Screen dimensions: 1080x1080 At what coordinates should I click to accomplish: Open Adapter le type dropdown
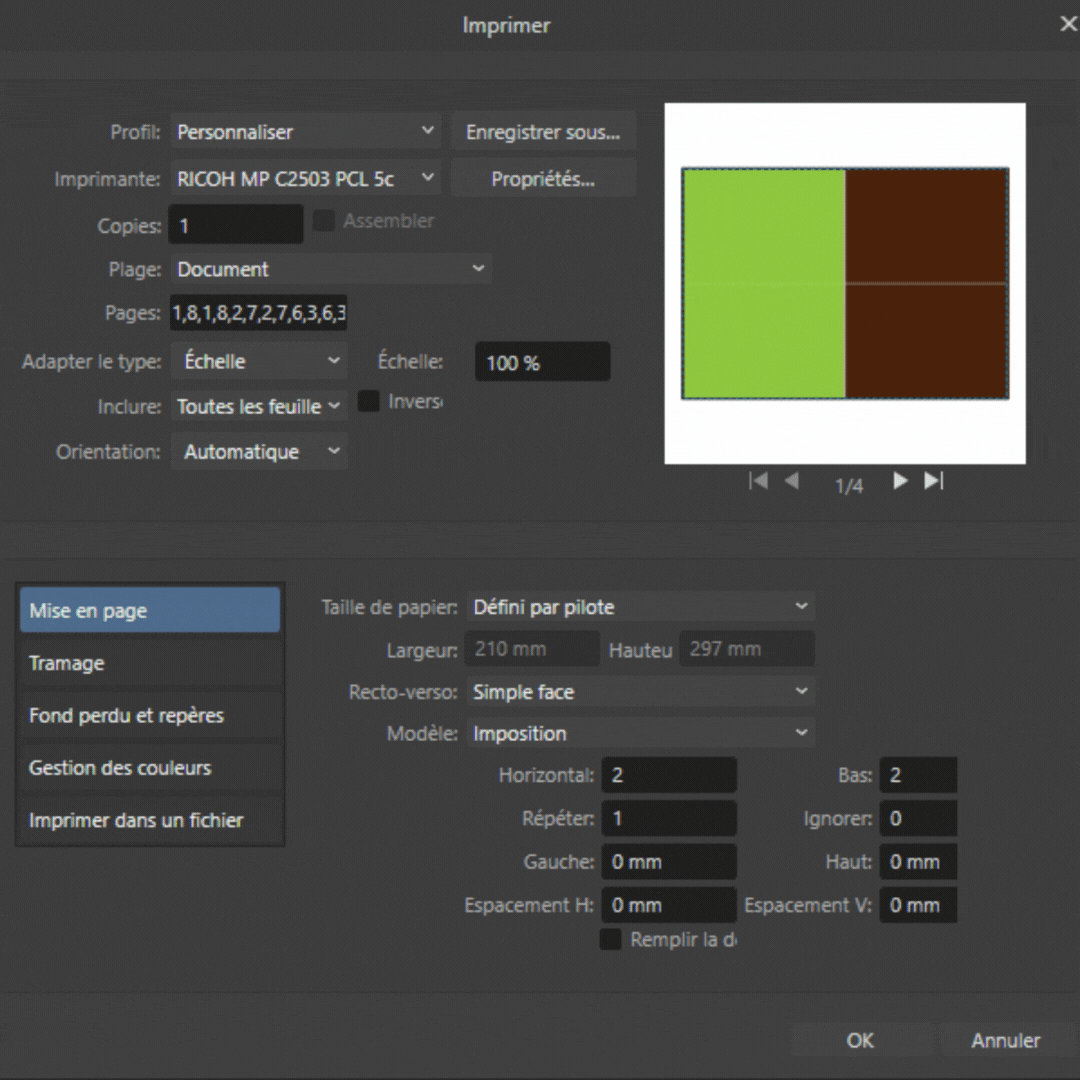point(259,361)
